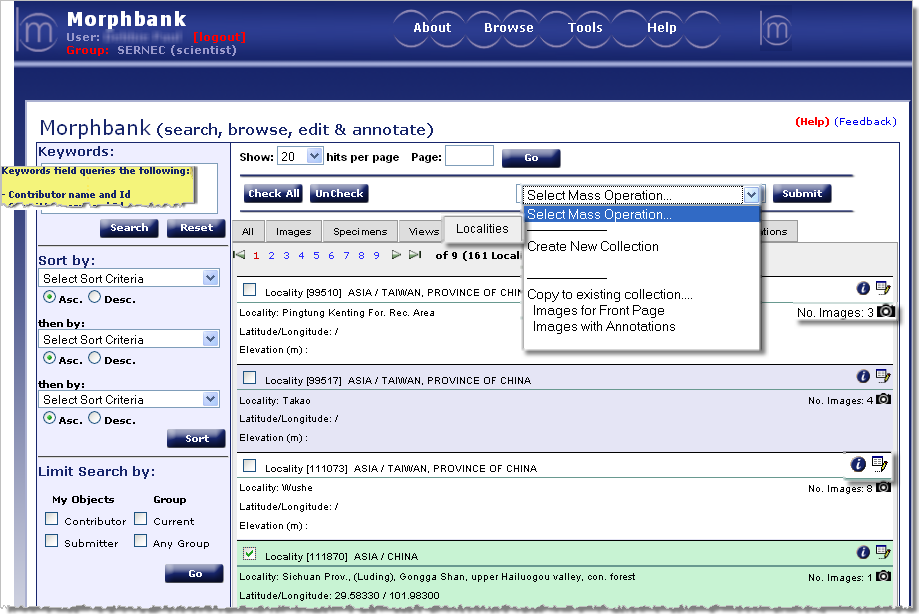Viewport: 919px width, 614px height.
Task: Click the Morphbank logo icon
Action: point(36,30)
